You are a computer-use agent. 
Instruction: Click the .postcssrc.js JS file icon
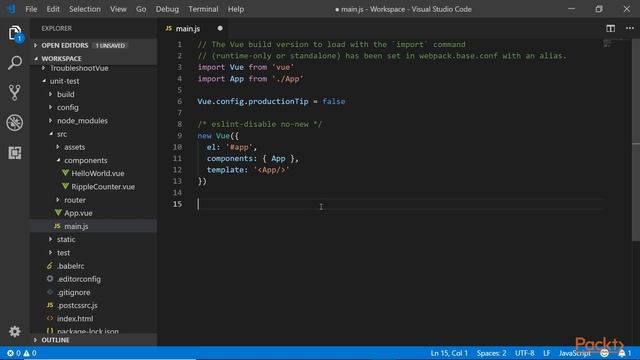(50, 305)
